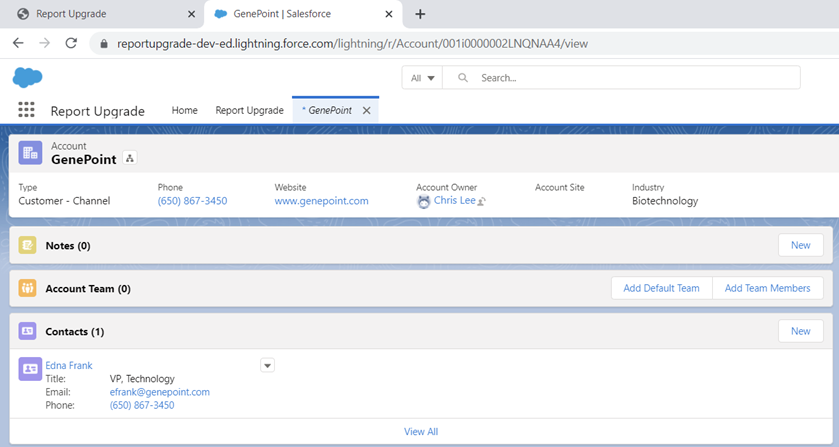Screen dimensions: 839x447
Task: Click the Edna Frank contact icon
Action: point(30,369)
